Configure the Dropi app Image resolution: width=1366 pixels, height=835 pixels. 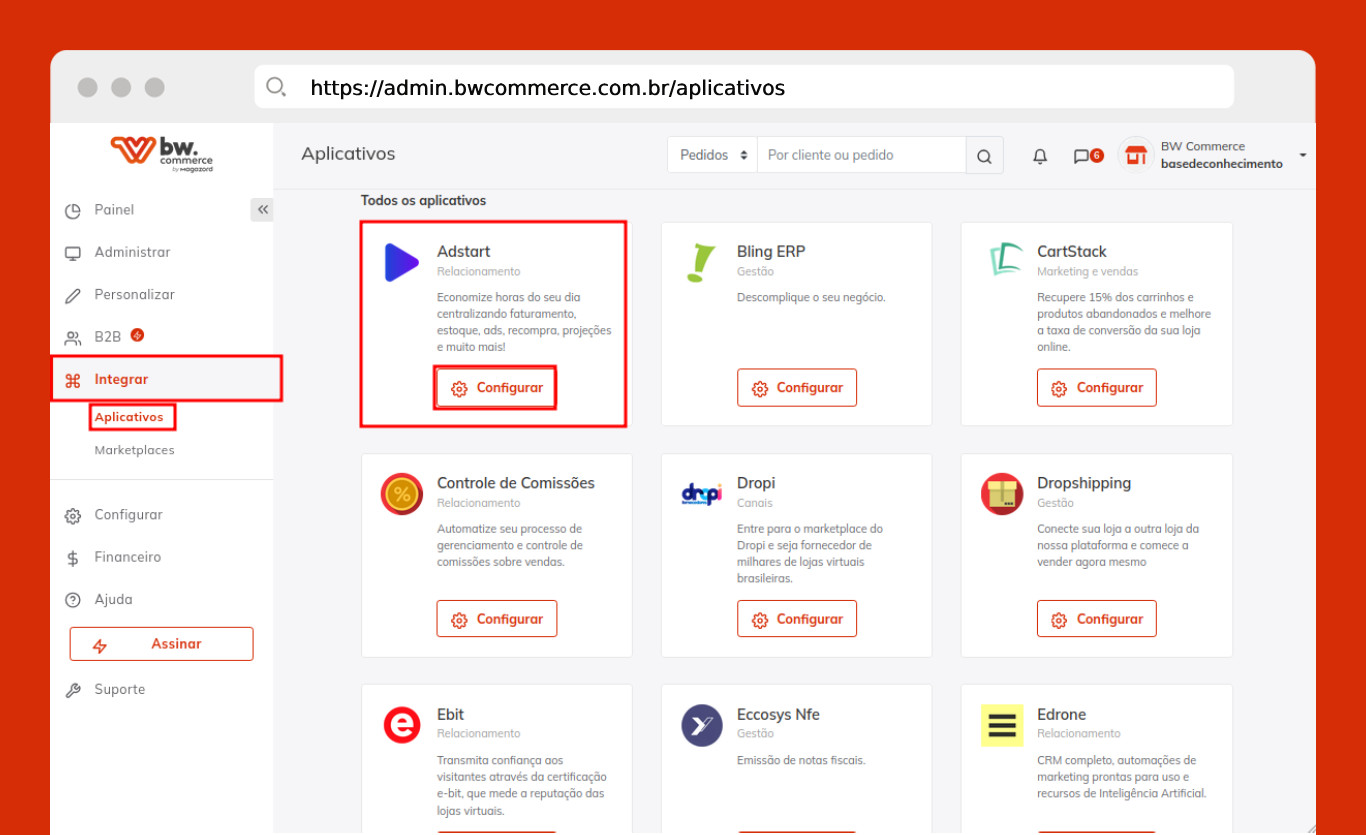(x=797, y=619)
